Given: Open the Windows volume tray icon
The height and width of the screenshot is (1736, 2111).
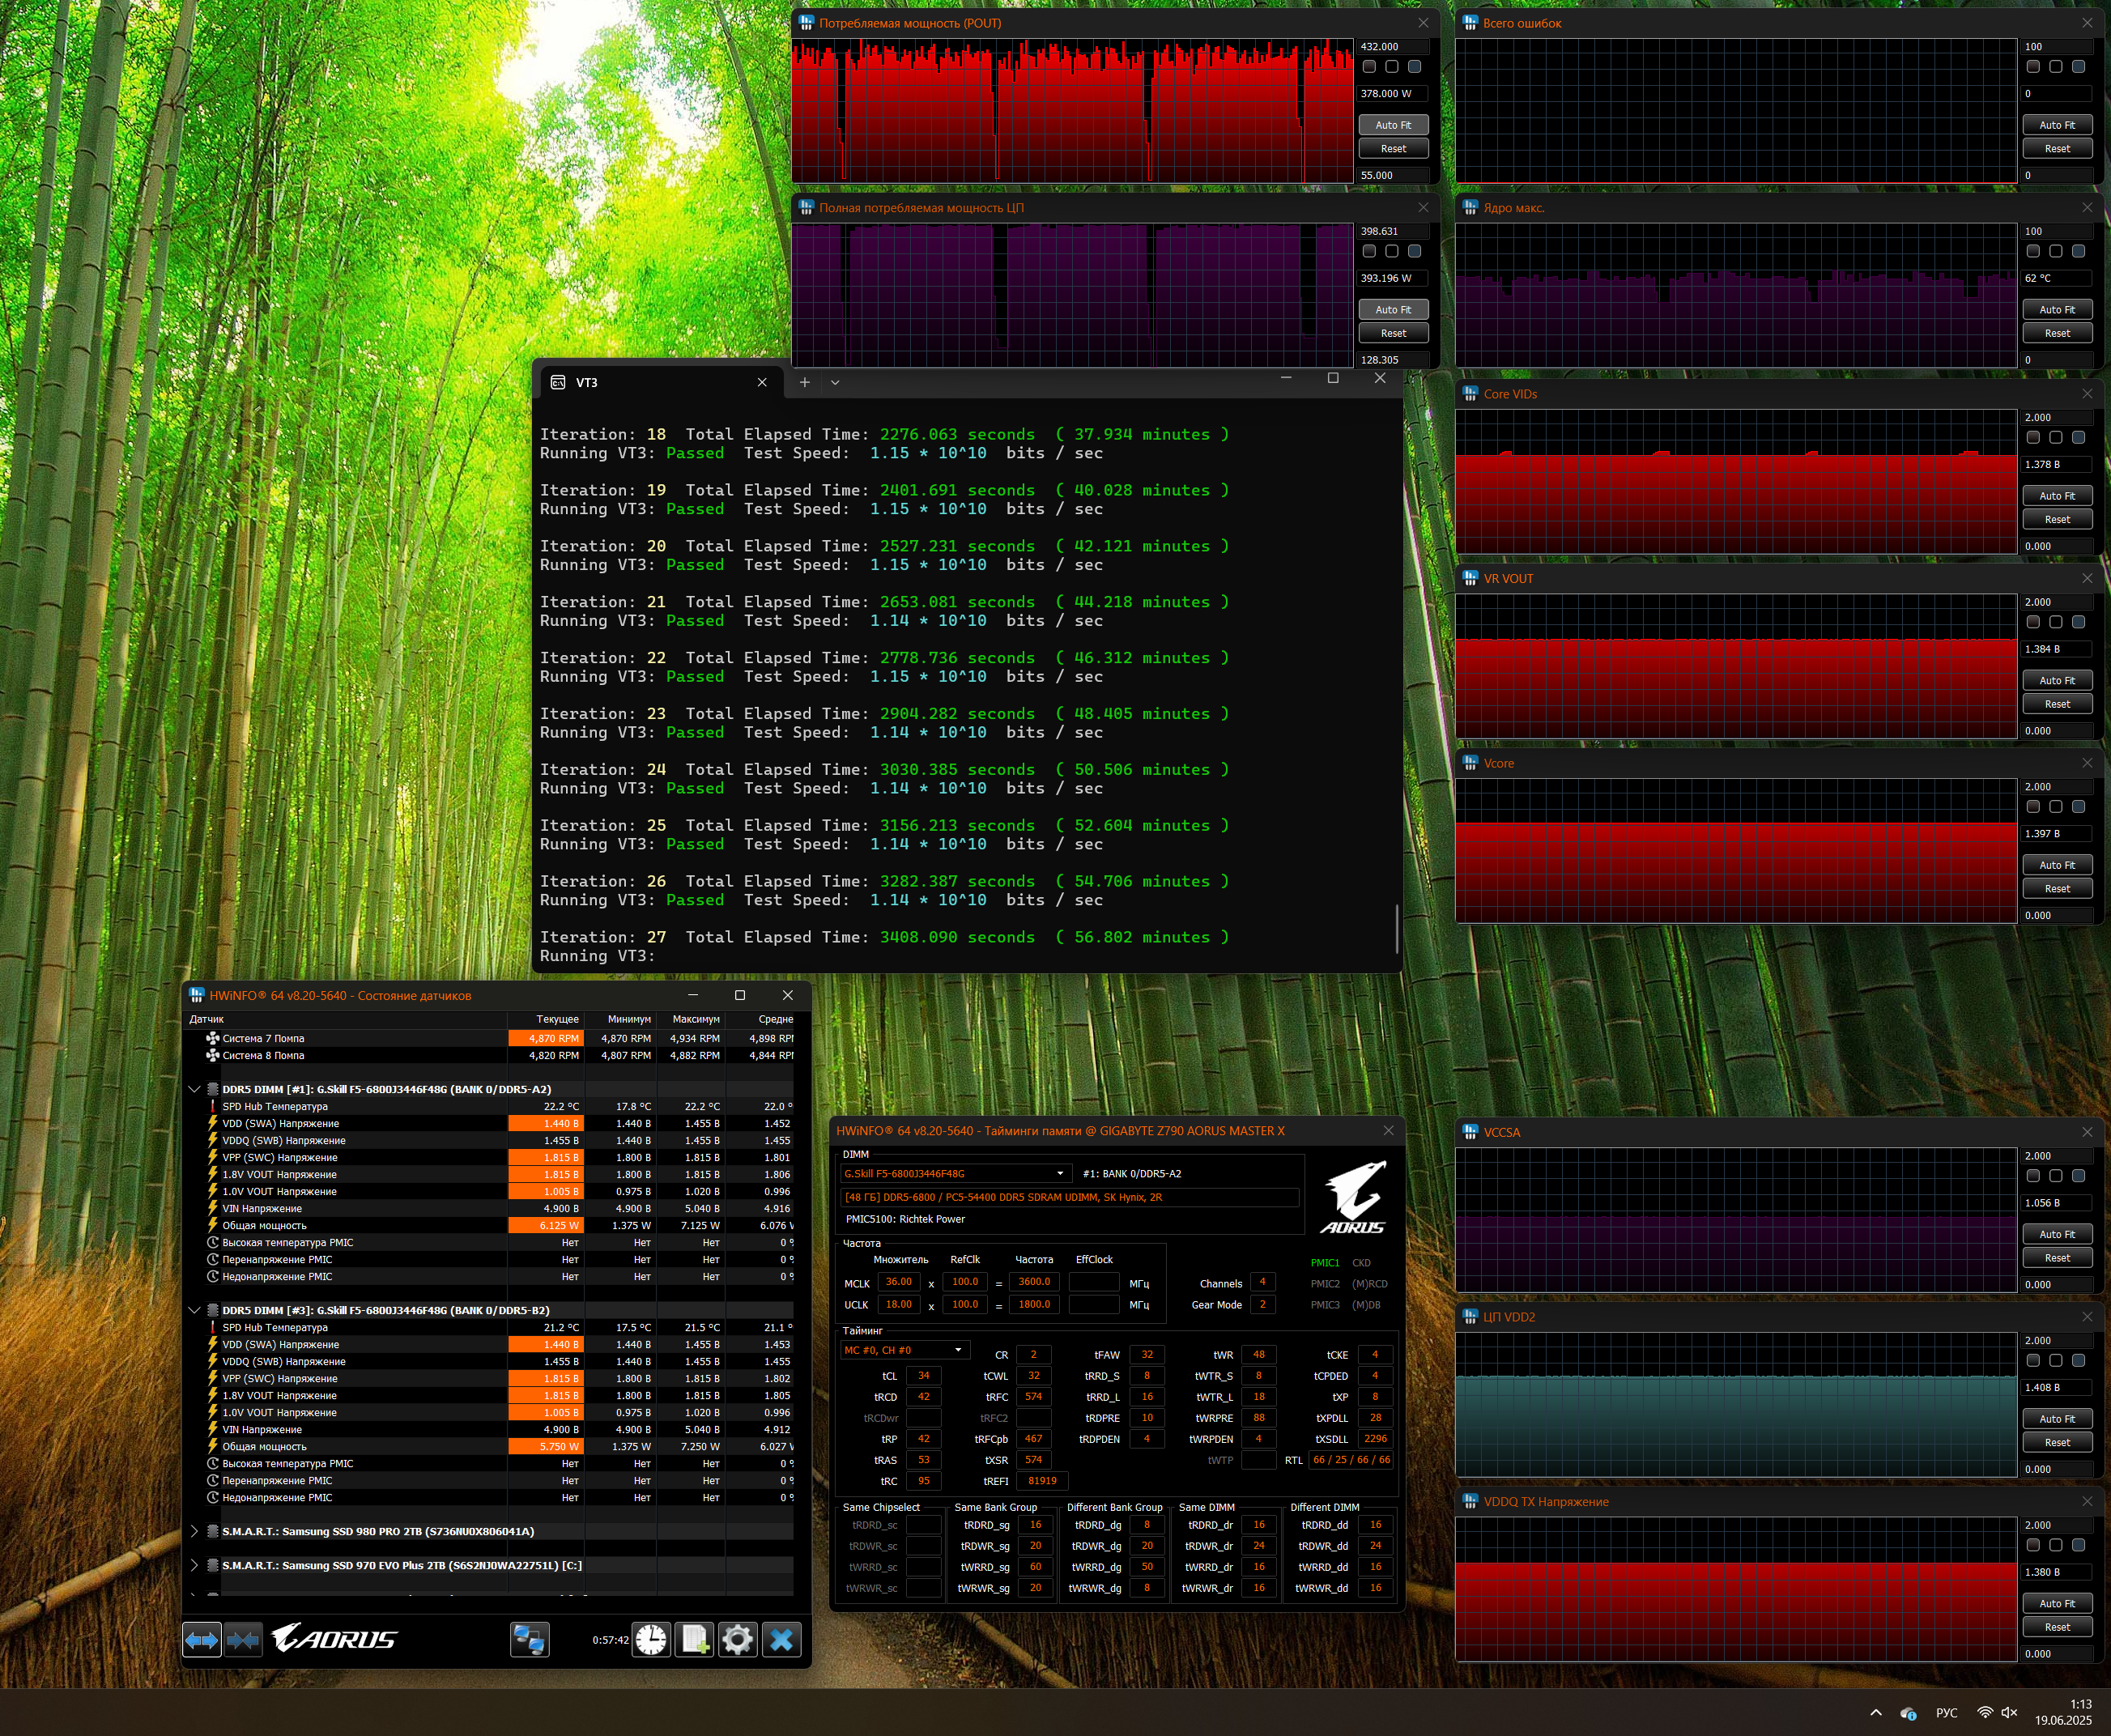Looking at the screenshot, I should [2009, 1712].
